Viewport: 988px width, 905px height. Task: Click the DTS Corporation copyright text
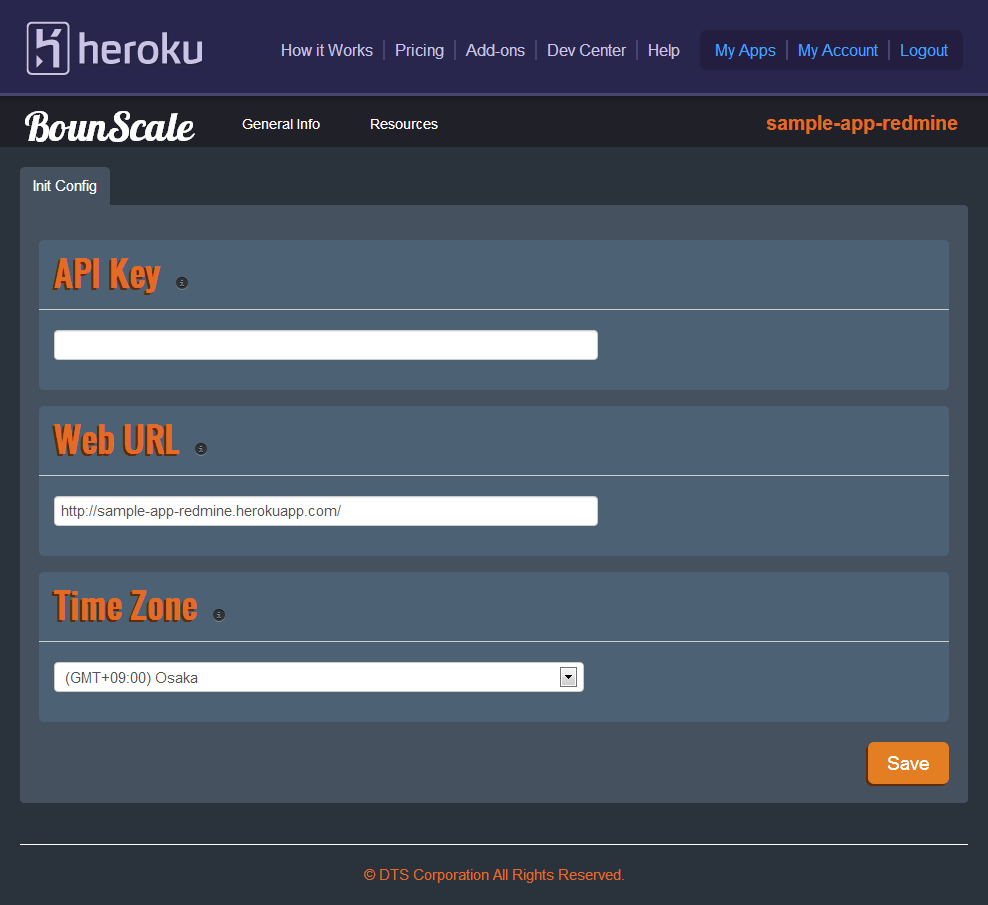click(x=494, y=875)
